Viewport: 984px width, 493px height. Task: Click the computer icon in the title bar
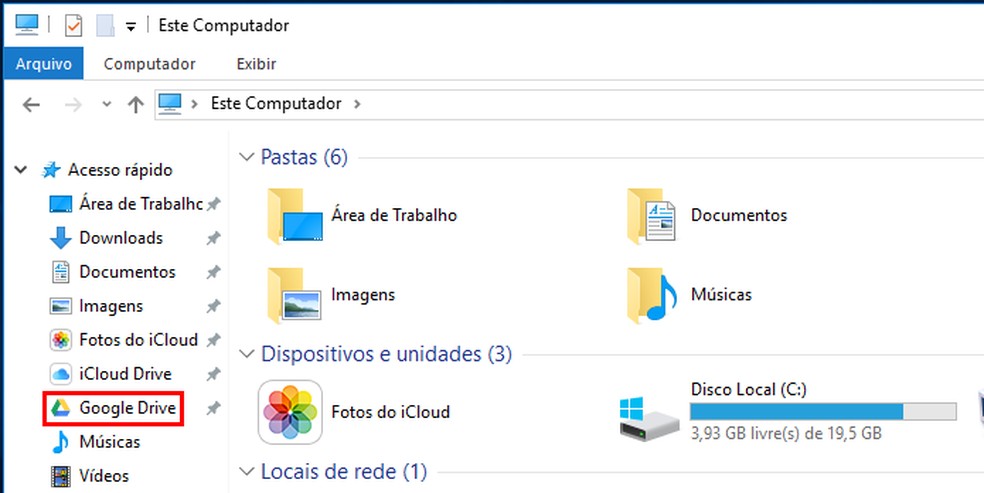27,24
